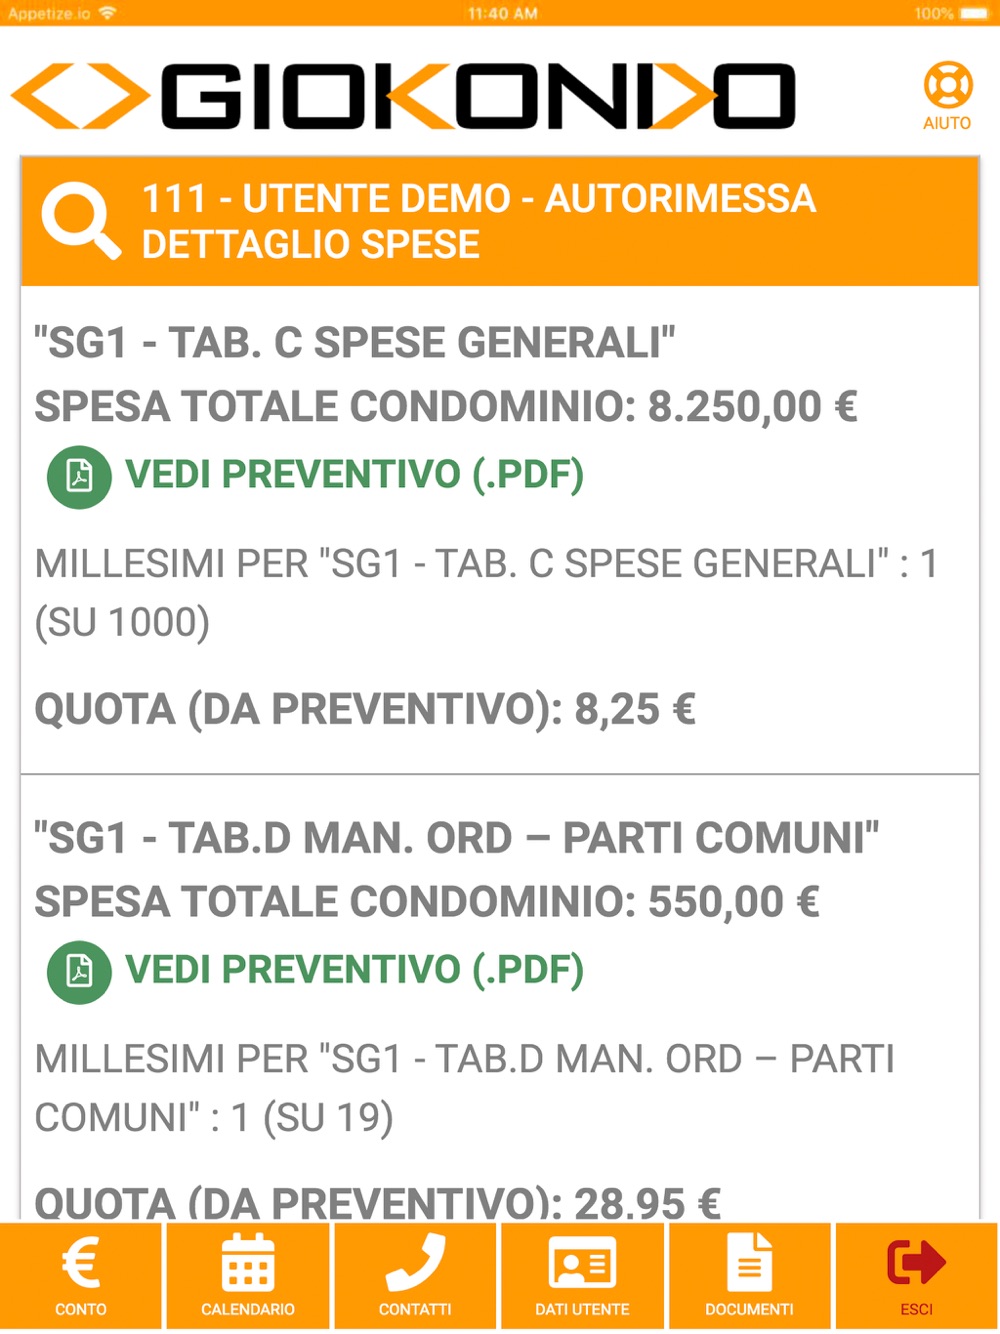The width and height of the screenshot is (1000, 1334).
Task: Tap the Wi-Fi indicator in status bar
Action: (x=107, y=13)
